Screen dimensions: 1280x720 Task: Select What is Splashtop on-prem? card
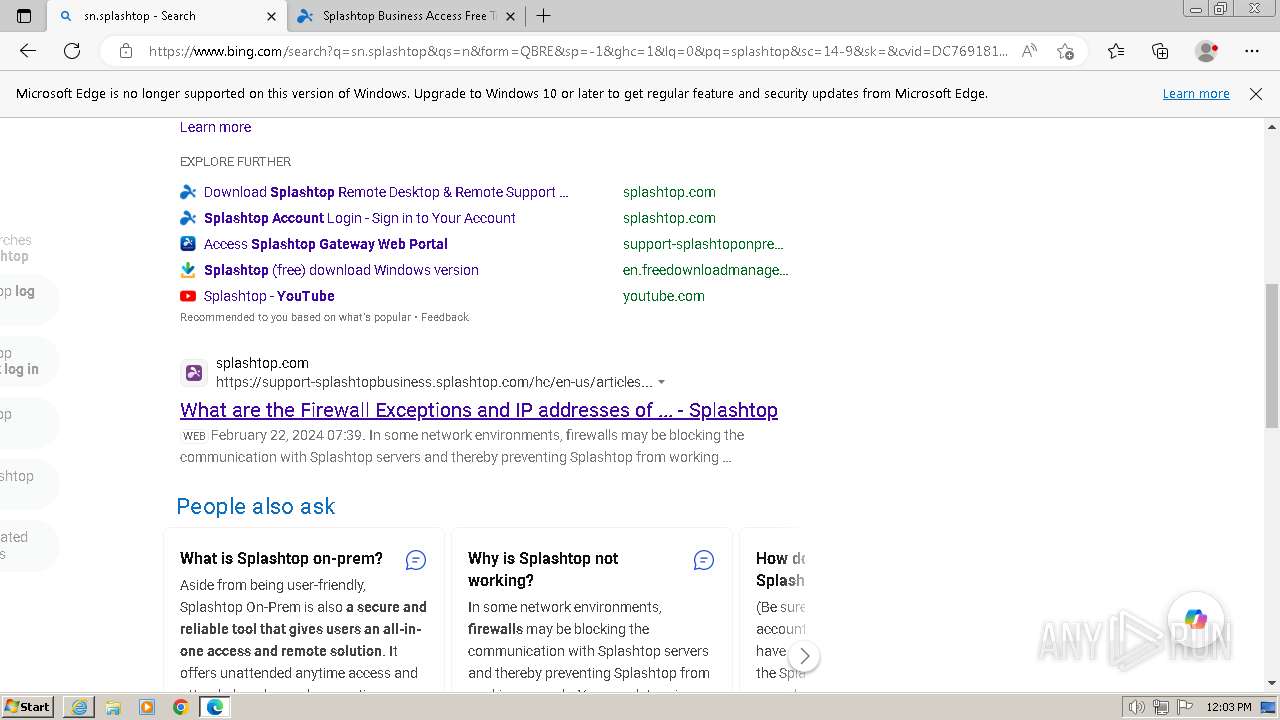click(303, 610)
